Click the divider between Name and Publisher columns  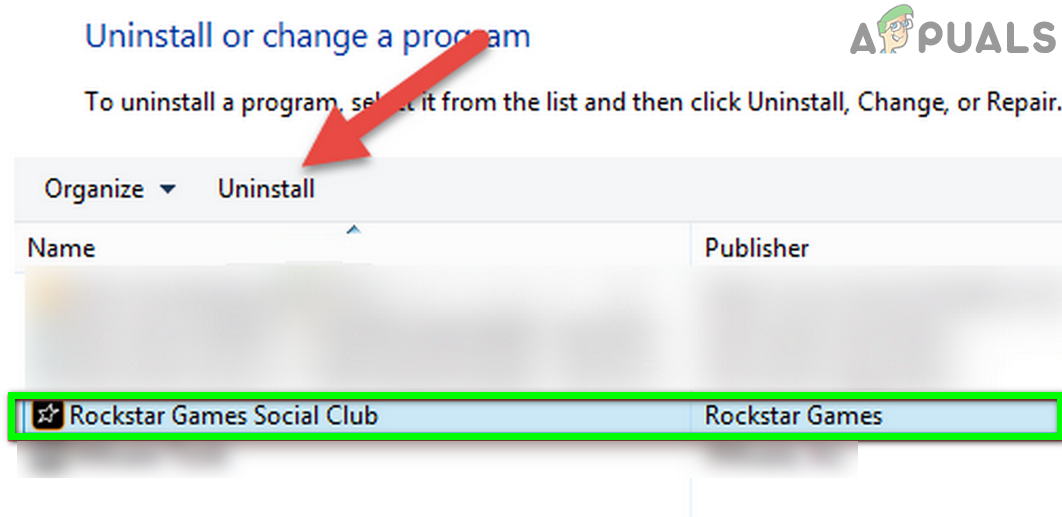click(691, 247)
